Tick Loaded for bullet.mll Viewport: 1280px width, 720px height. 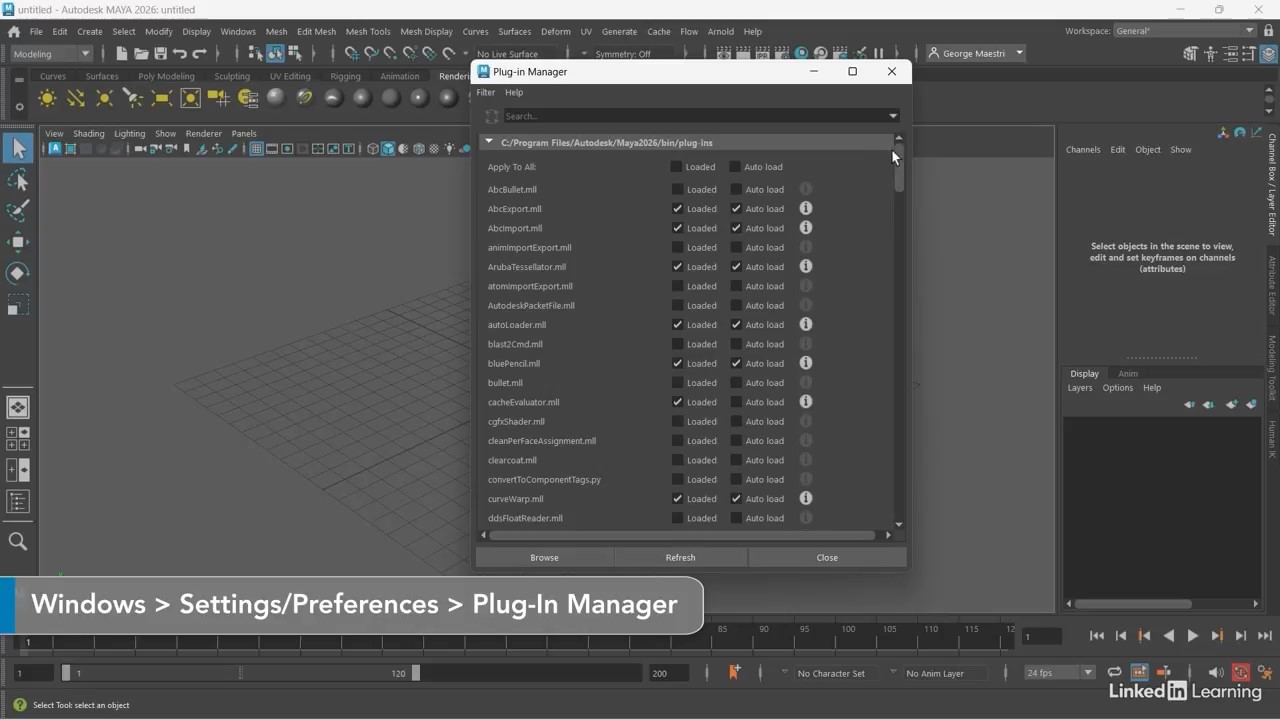677,382
